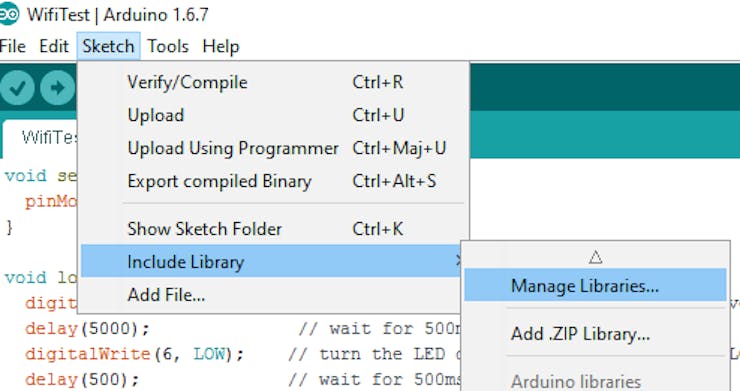Screen dimensions: 740x391
Task: Click the upward scroll triangle in submenu
Action: (x=596, y=257)
